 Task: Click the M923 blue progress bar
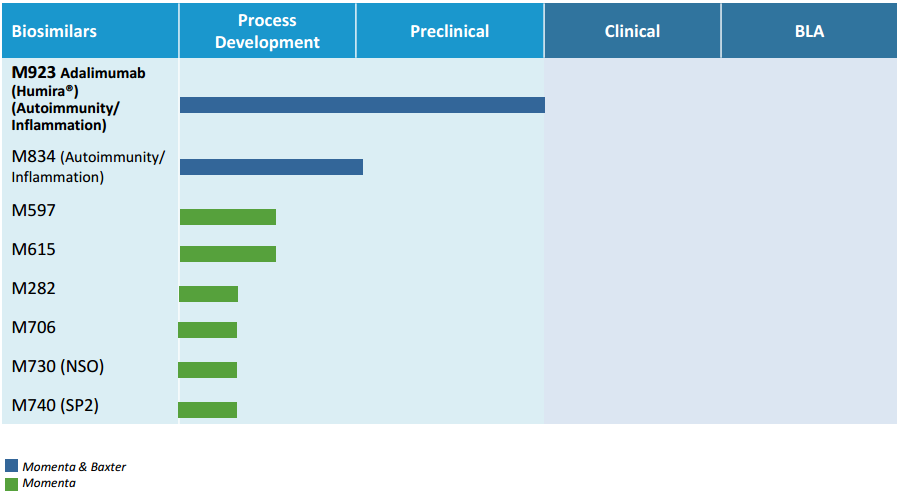pos(362,105)
